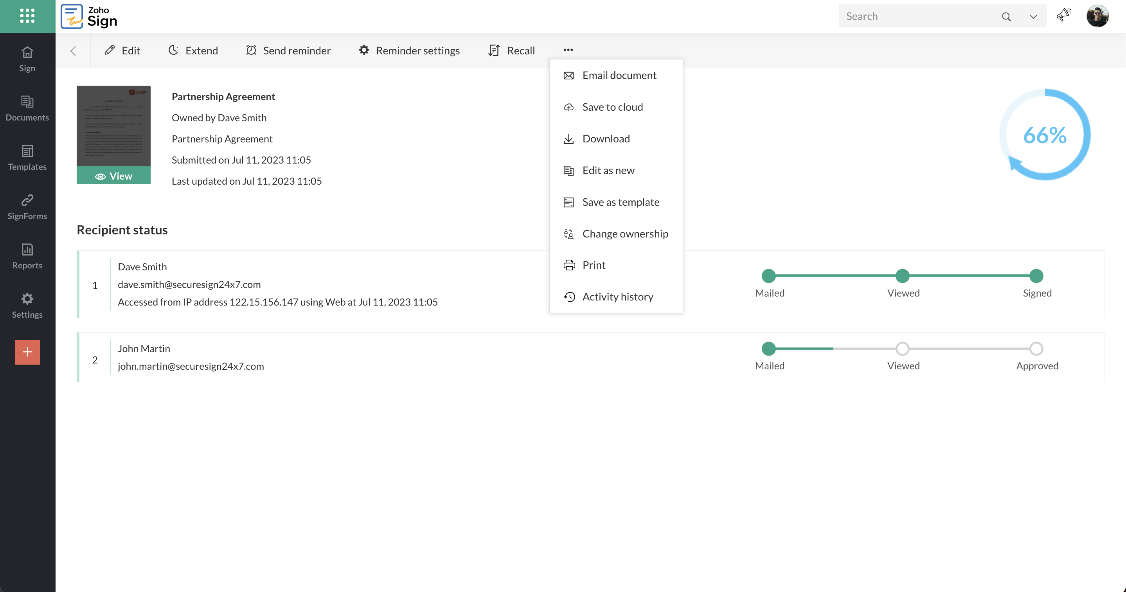Select the Templates sidebar icon
Viewport: 1126px width, 592px height.
[27, 159]
